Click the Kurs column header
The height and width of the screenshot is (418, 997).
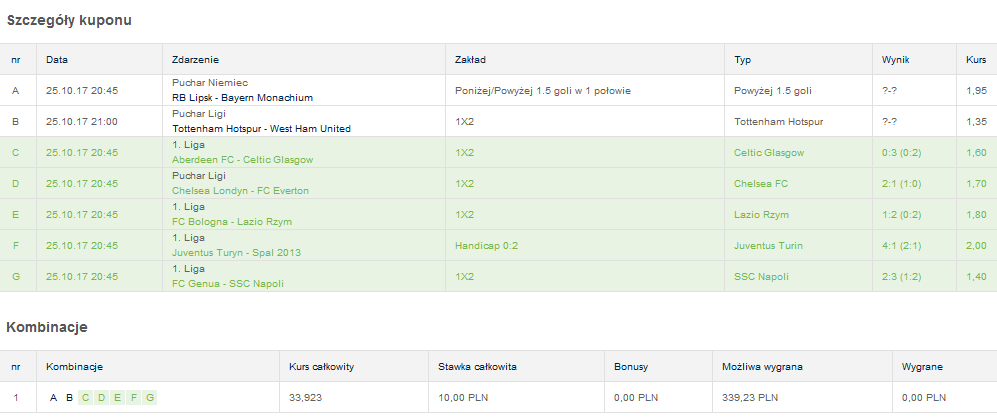click(x=976, y=60)
